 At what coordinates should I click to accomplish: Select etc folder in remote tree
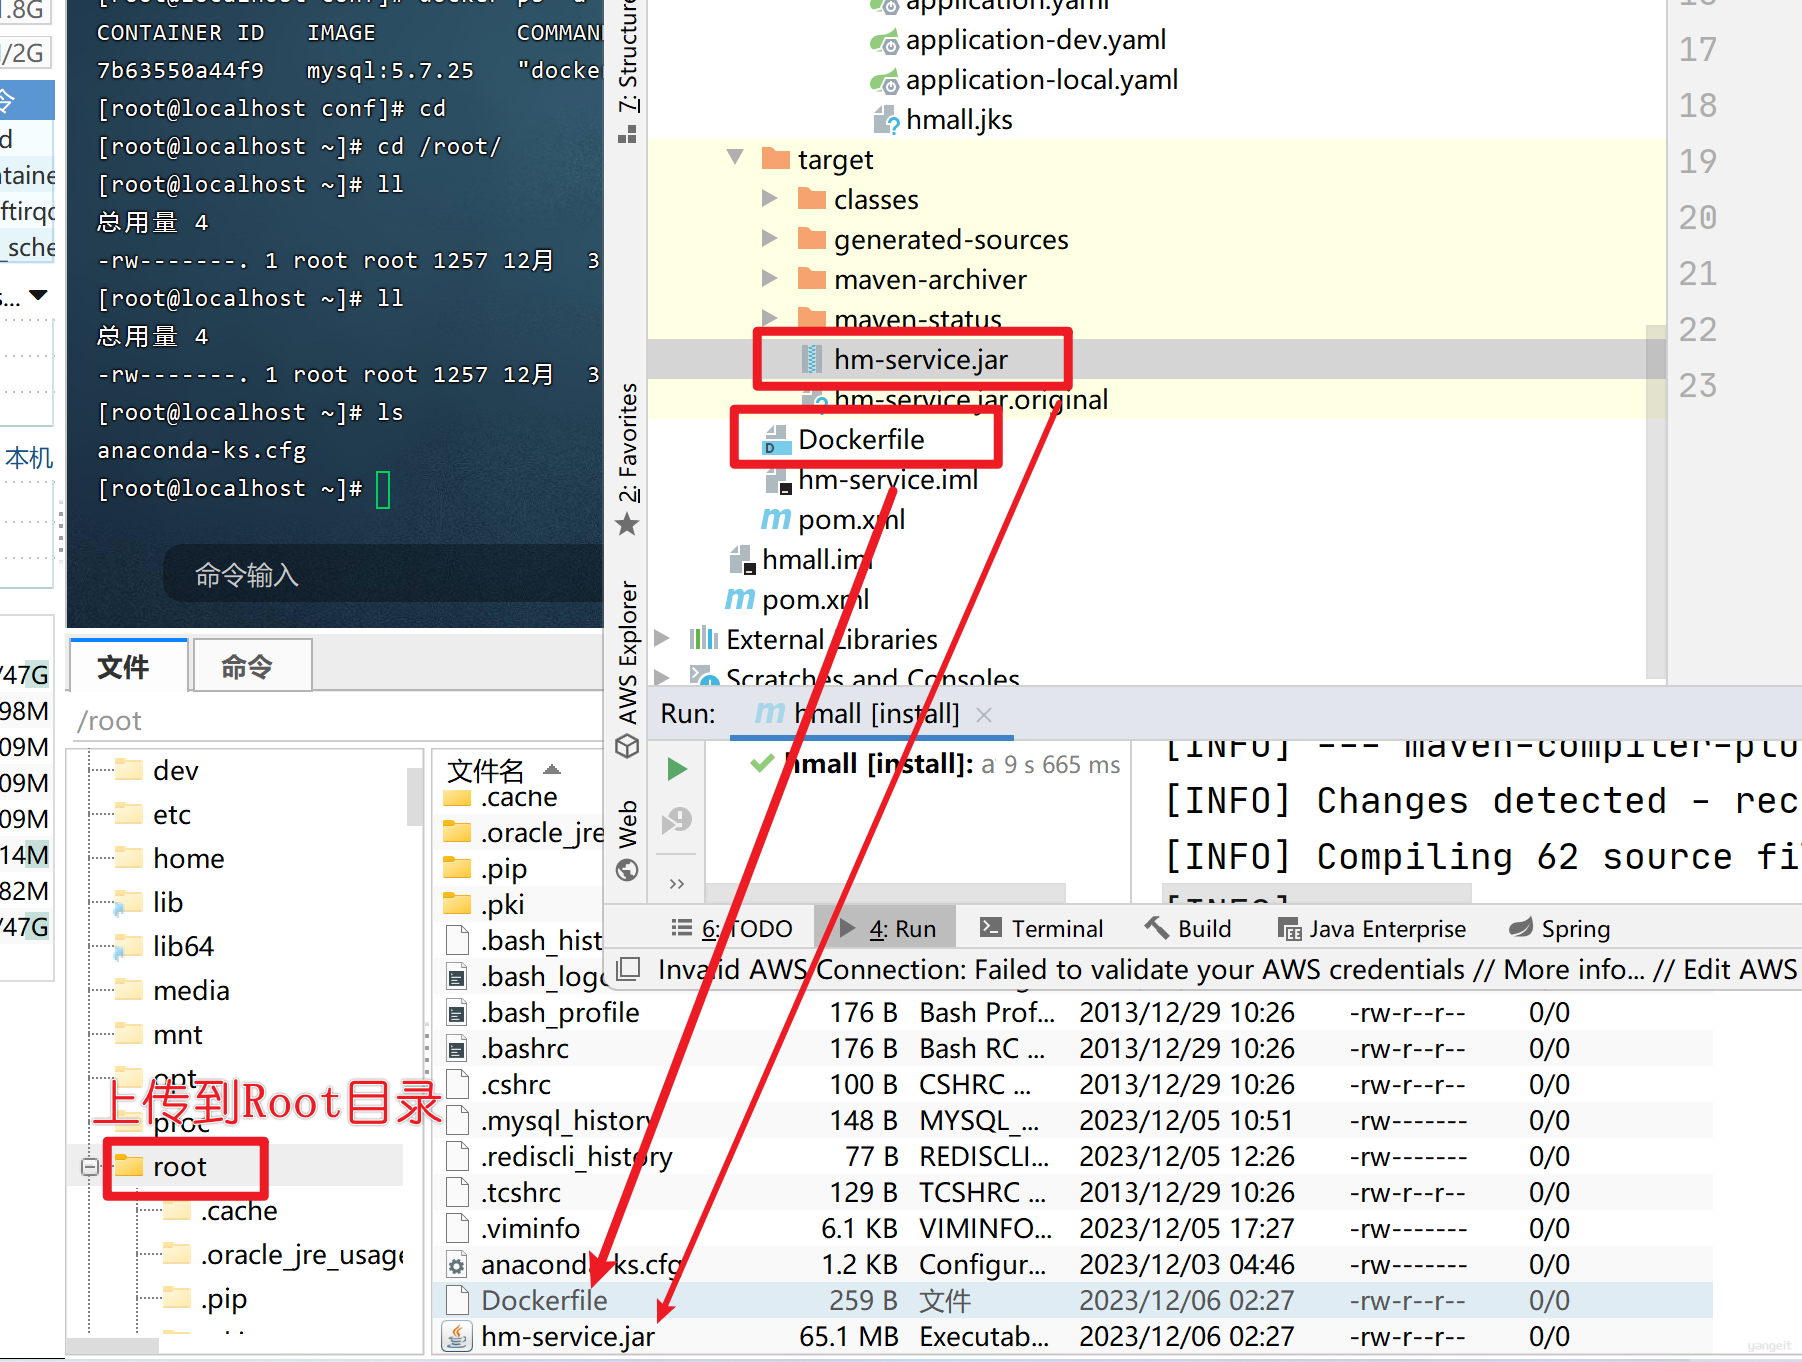[x=153, y=814]
